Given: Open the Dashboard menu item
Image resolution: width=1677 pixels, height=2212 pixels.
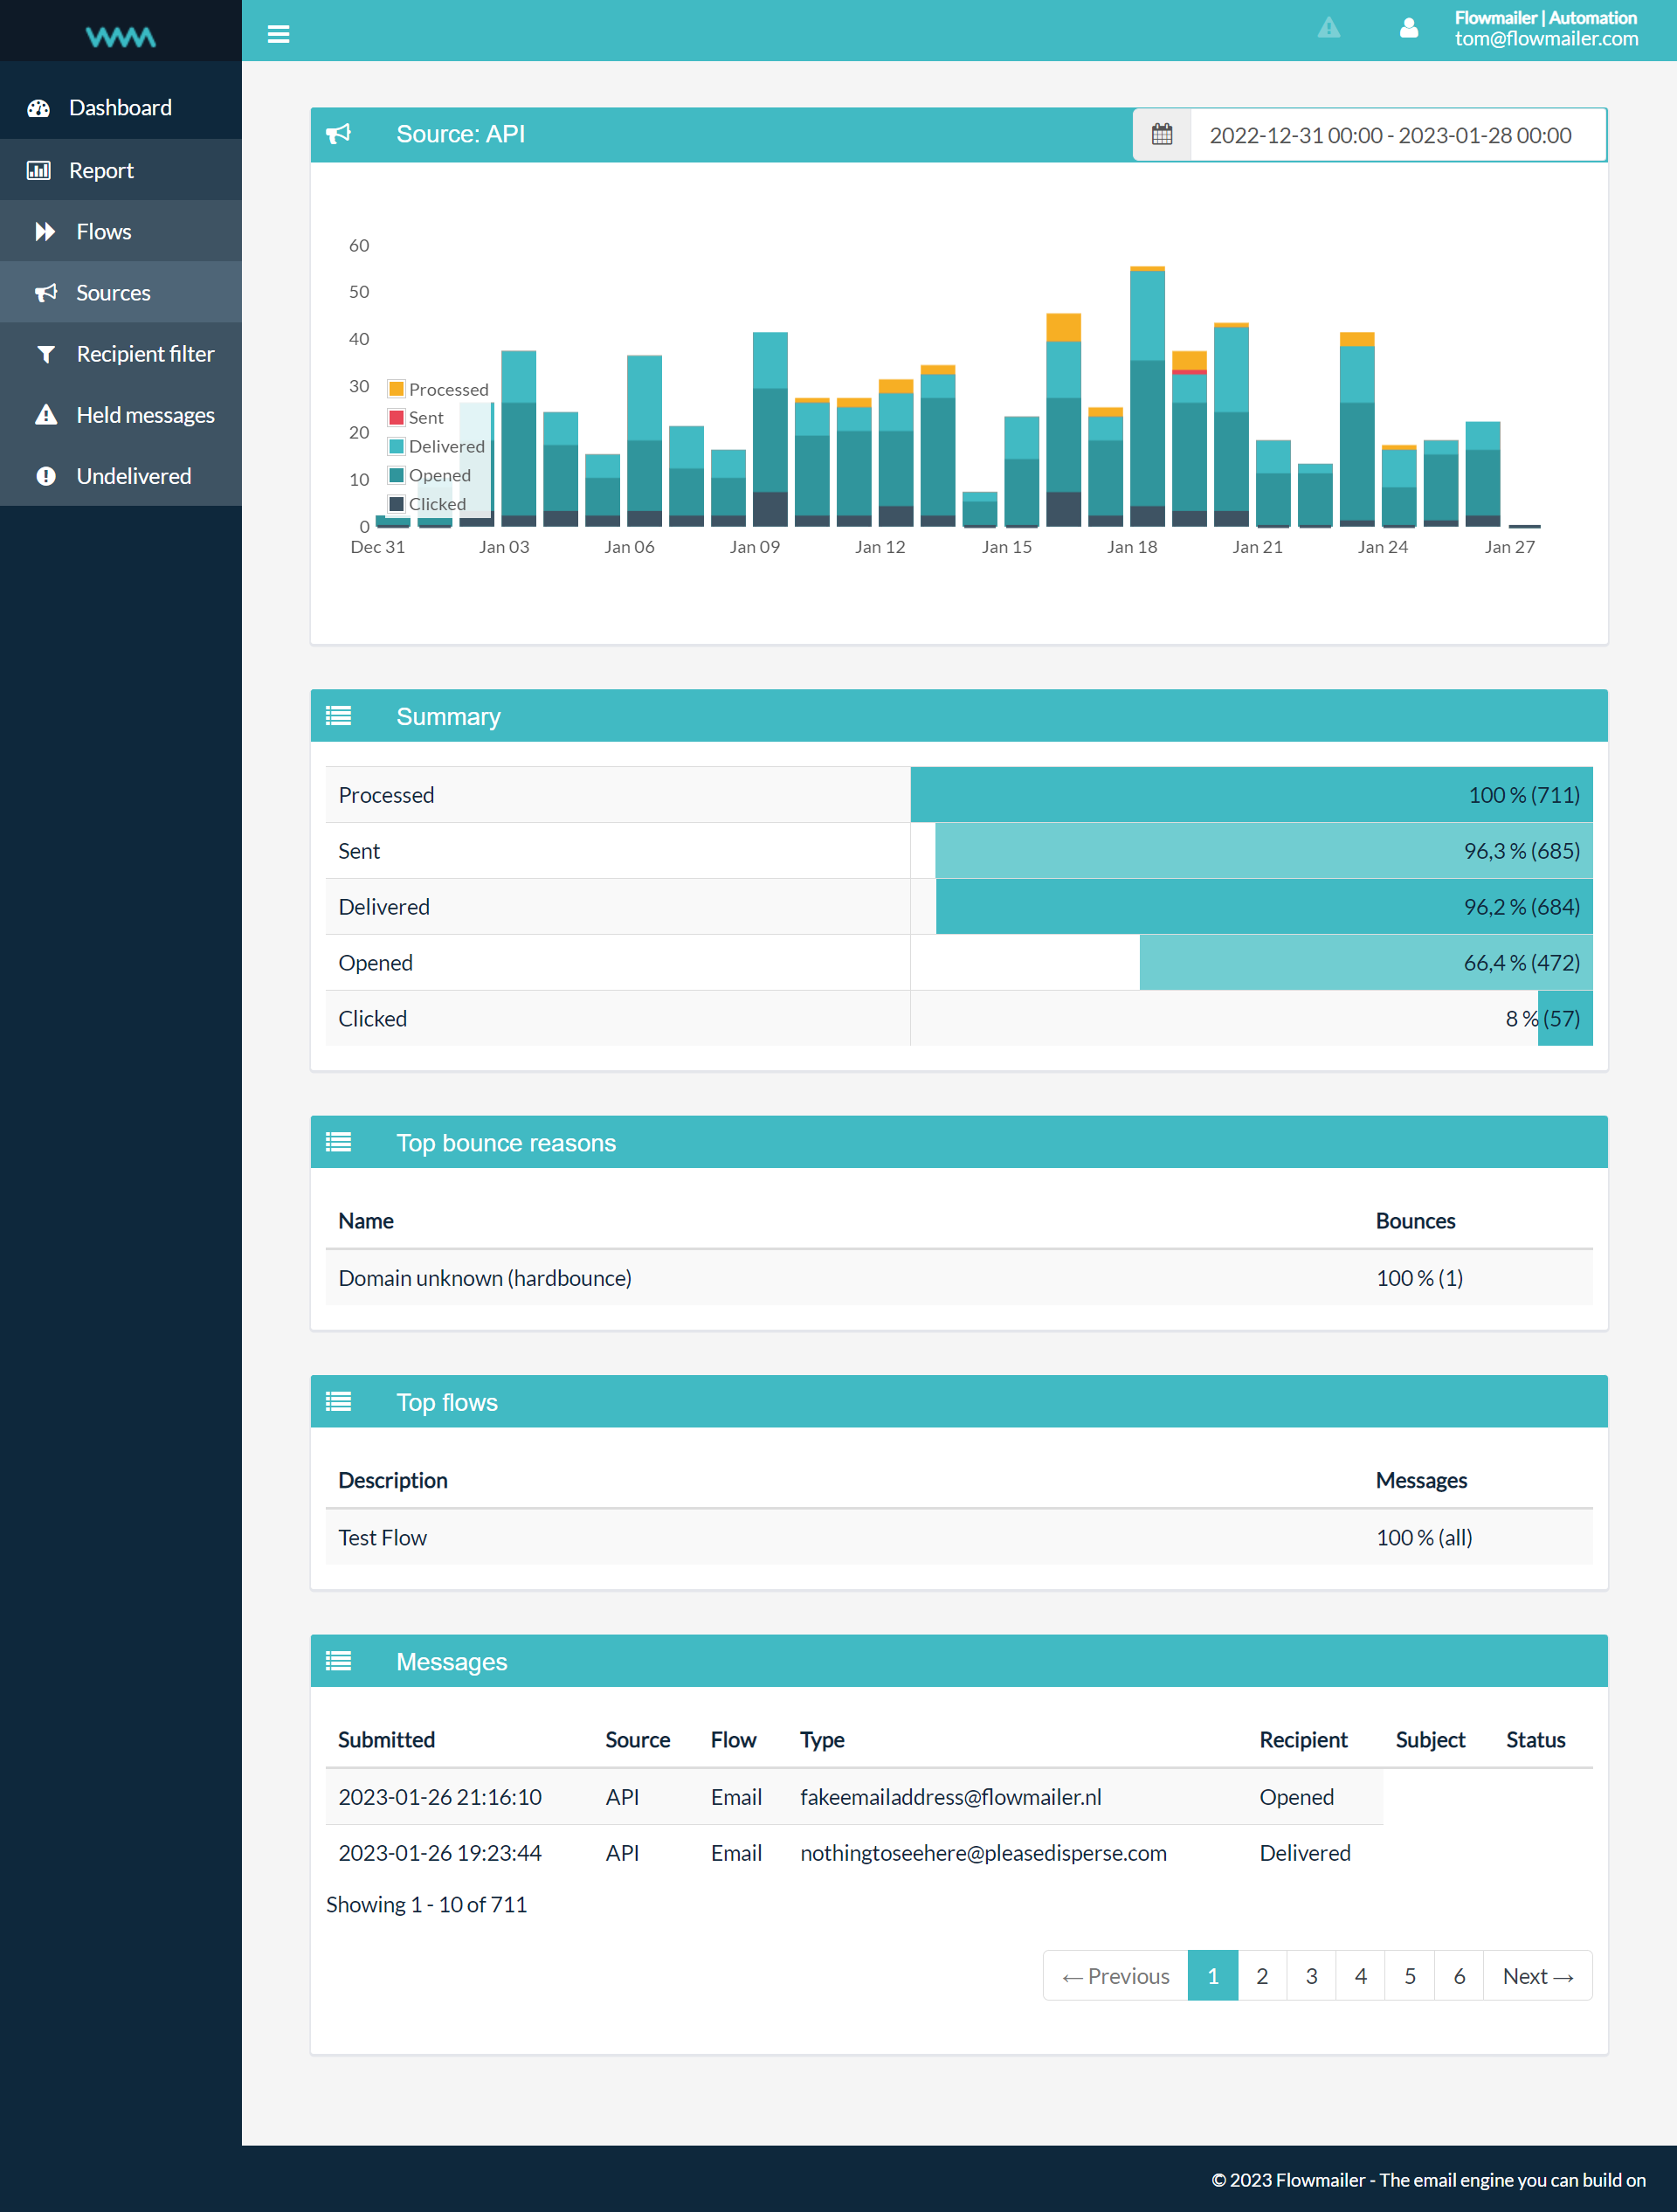Looking at the screenshot, I should click(121, 108).
